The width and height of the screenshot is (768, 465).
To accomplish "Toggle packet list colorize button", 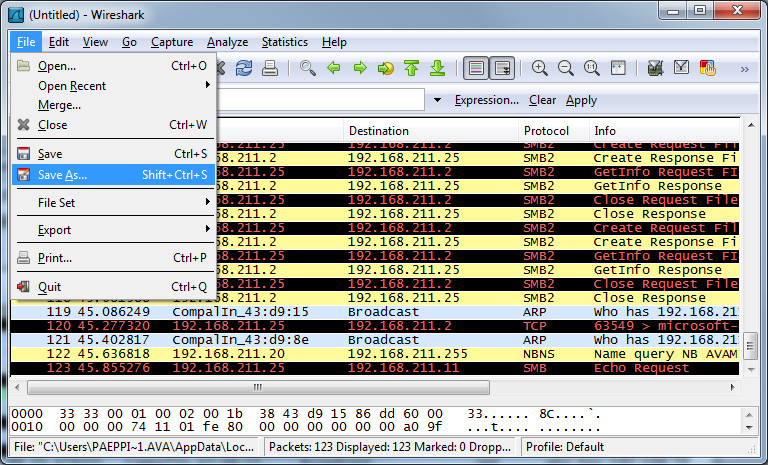I will click(x=476, y=69).
